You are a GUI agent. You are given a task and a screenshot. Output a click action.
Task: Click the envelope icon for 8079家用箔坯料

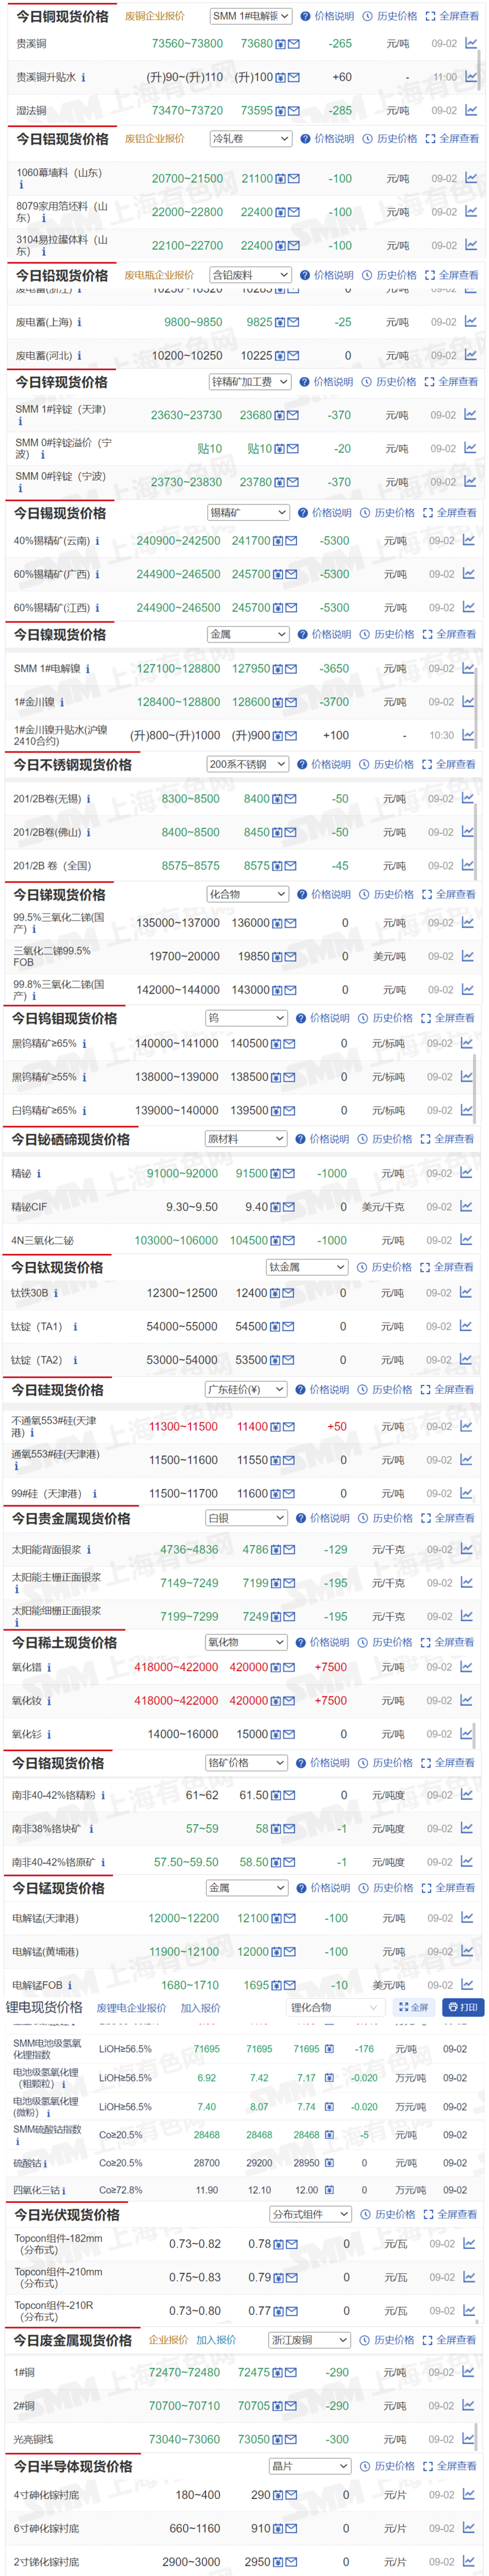pos(294,212)
